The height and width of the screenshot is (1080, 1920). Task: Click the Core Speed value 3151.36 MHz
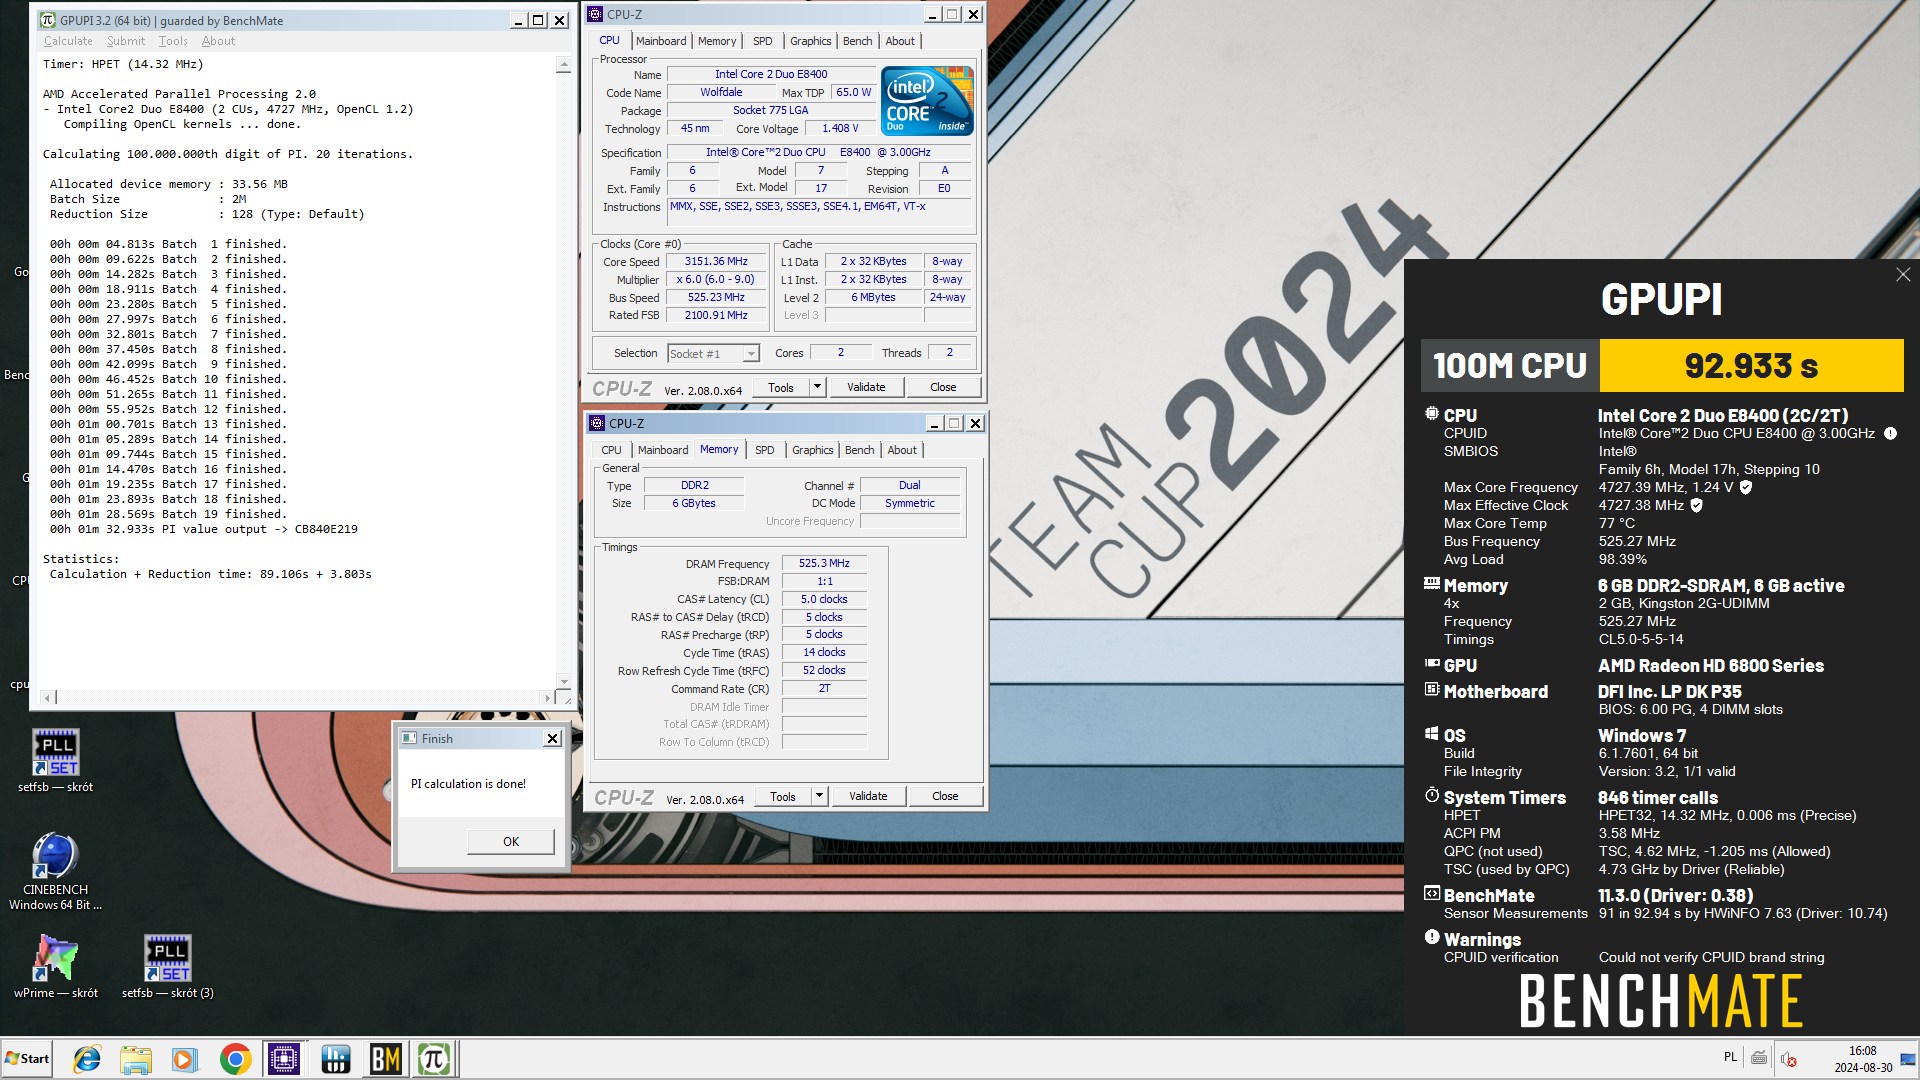(x=716, y=261)
